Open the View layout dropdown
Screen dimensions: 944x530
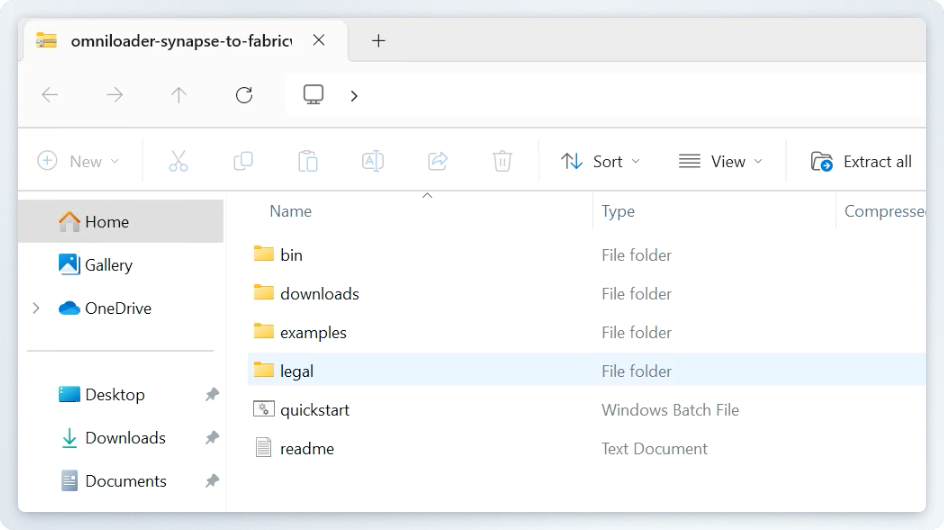pos(720,161)
